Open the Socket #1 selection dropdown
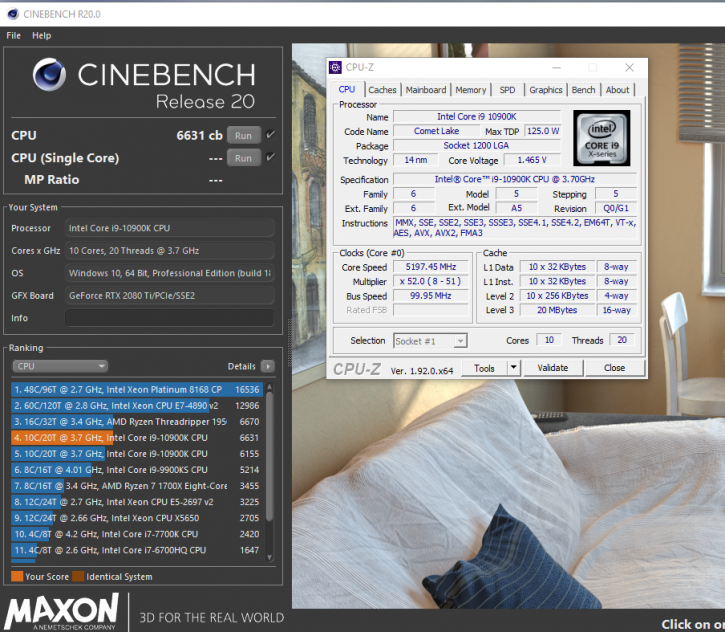 (x=430, y=341)
